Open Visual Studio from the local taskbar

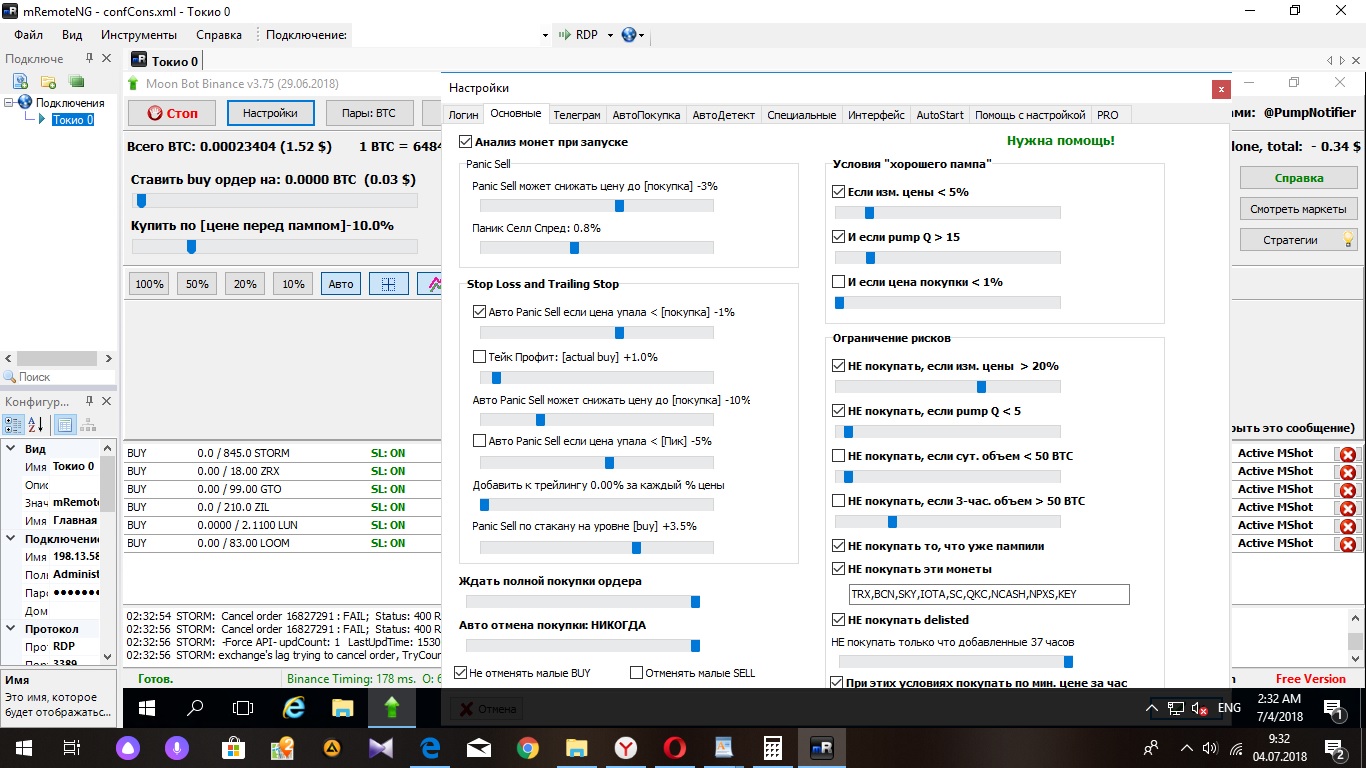point(381,748)
